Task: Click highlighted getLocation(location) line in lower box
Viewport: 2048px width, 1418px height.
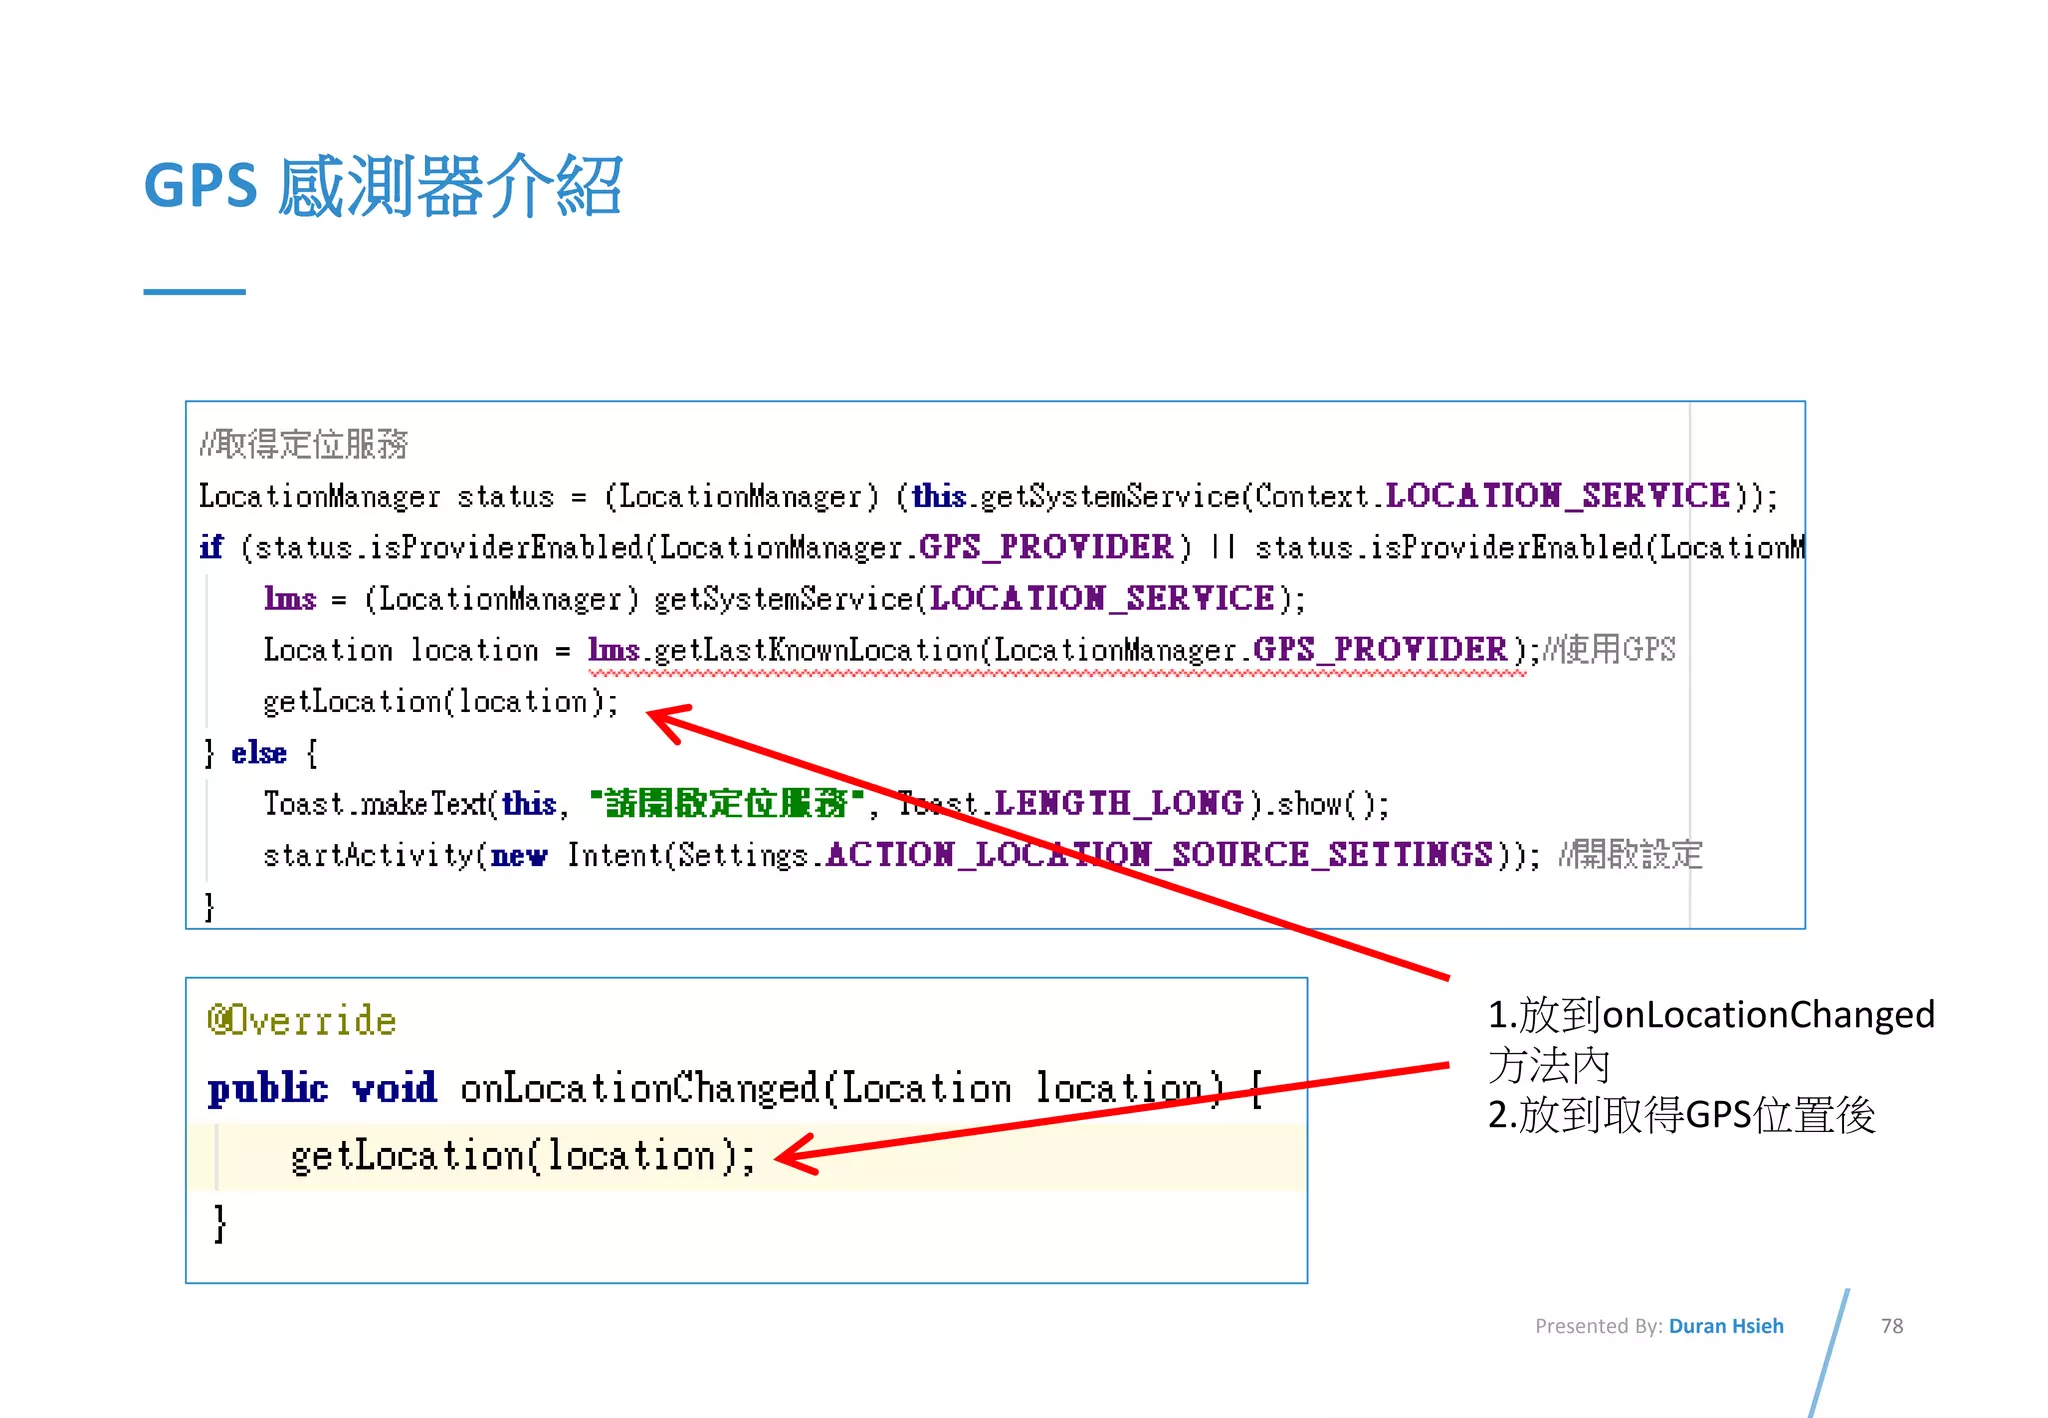Action: point(522,1156)
